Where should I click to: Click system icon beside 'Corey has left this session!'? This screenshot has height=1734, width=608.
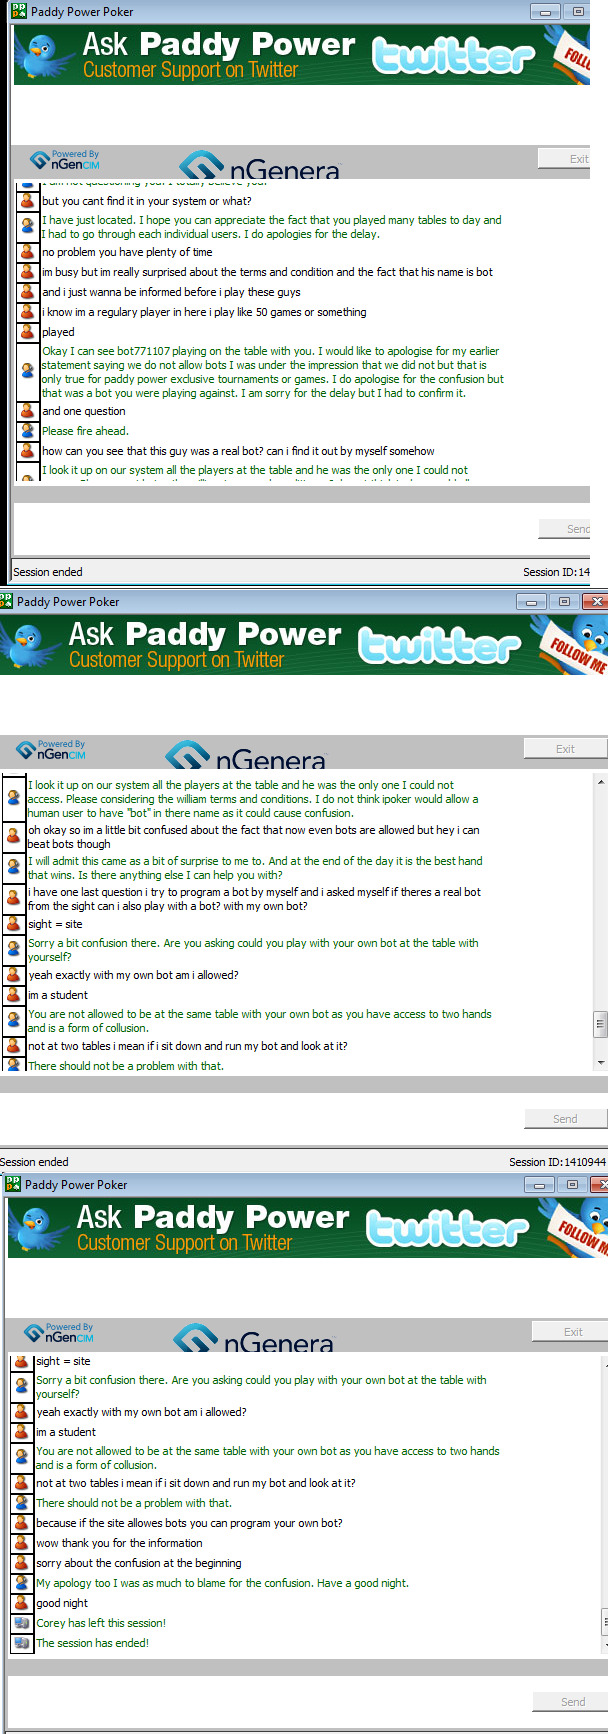[22, 1623]
